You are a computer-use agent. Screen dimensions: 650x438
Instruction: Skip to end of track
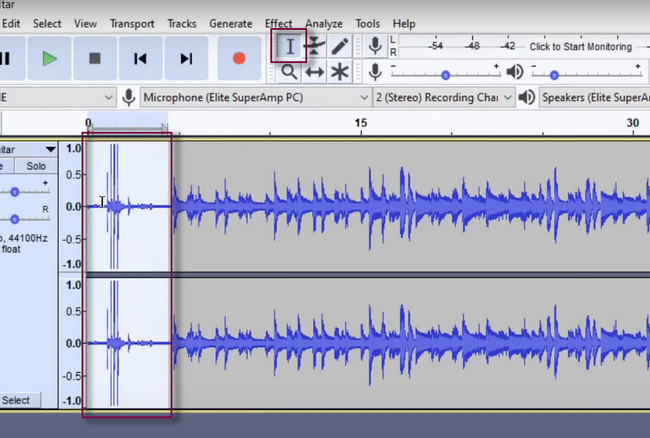tap(186, 58)
